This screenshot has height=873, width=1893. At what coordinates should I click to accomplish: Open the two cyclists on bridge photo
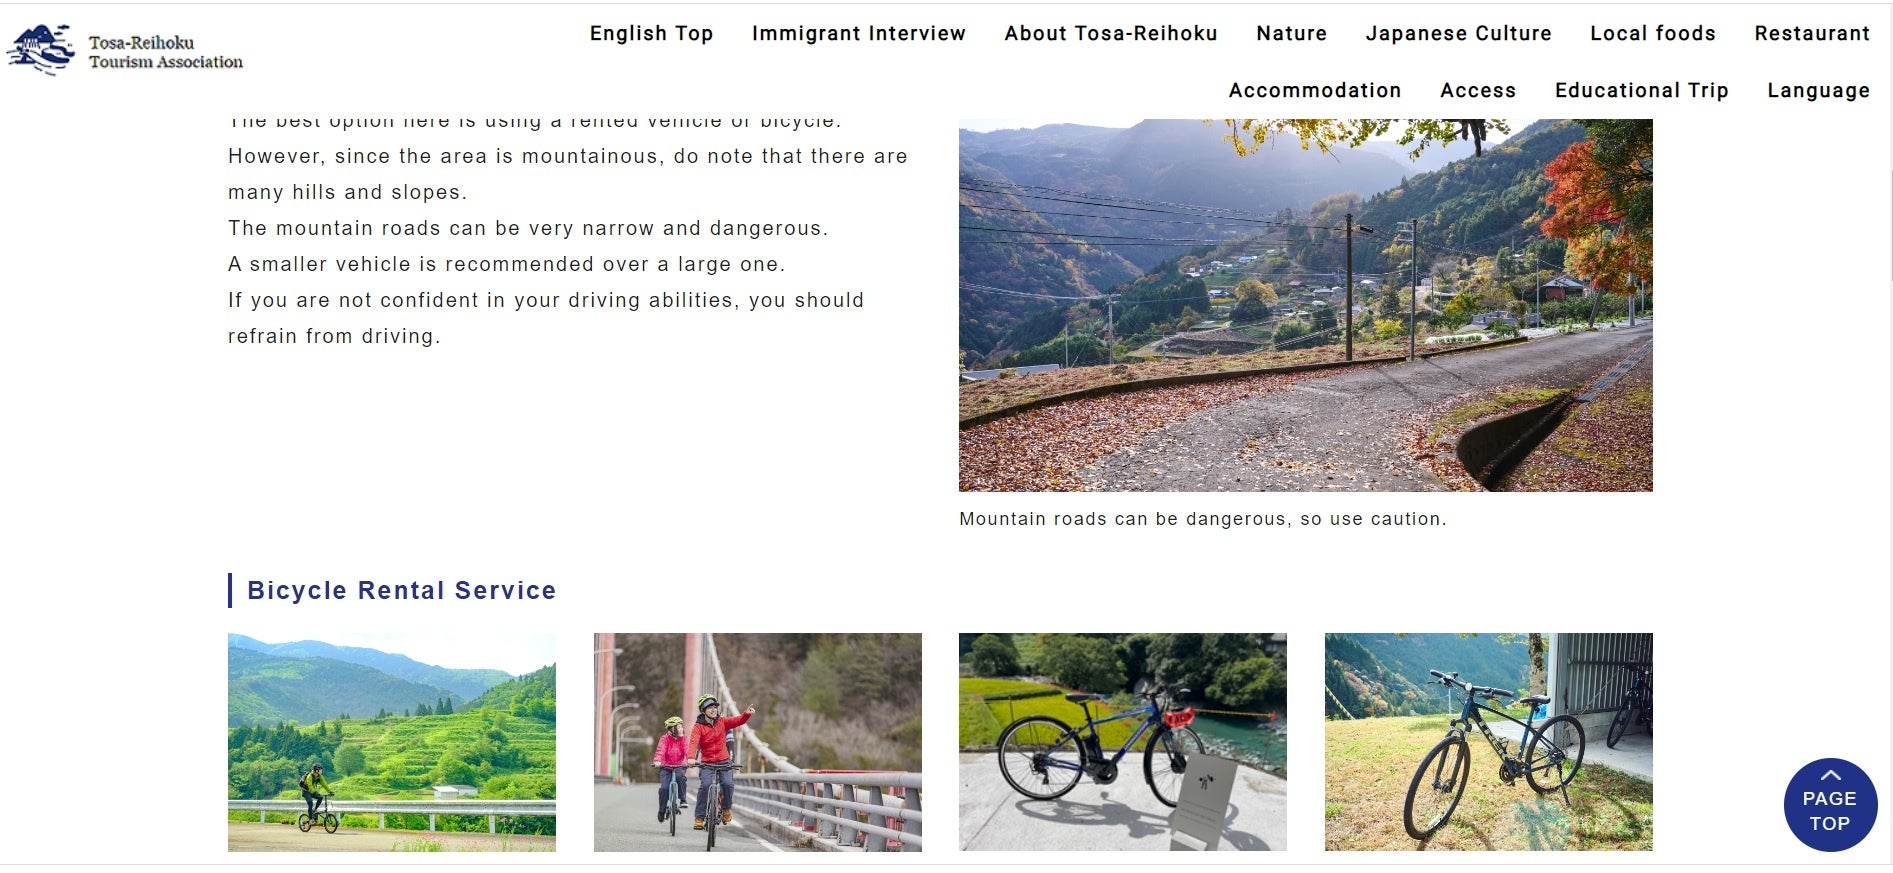tap(758, 742)
